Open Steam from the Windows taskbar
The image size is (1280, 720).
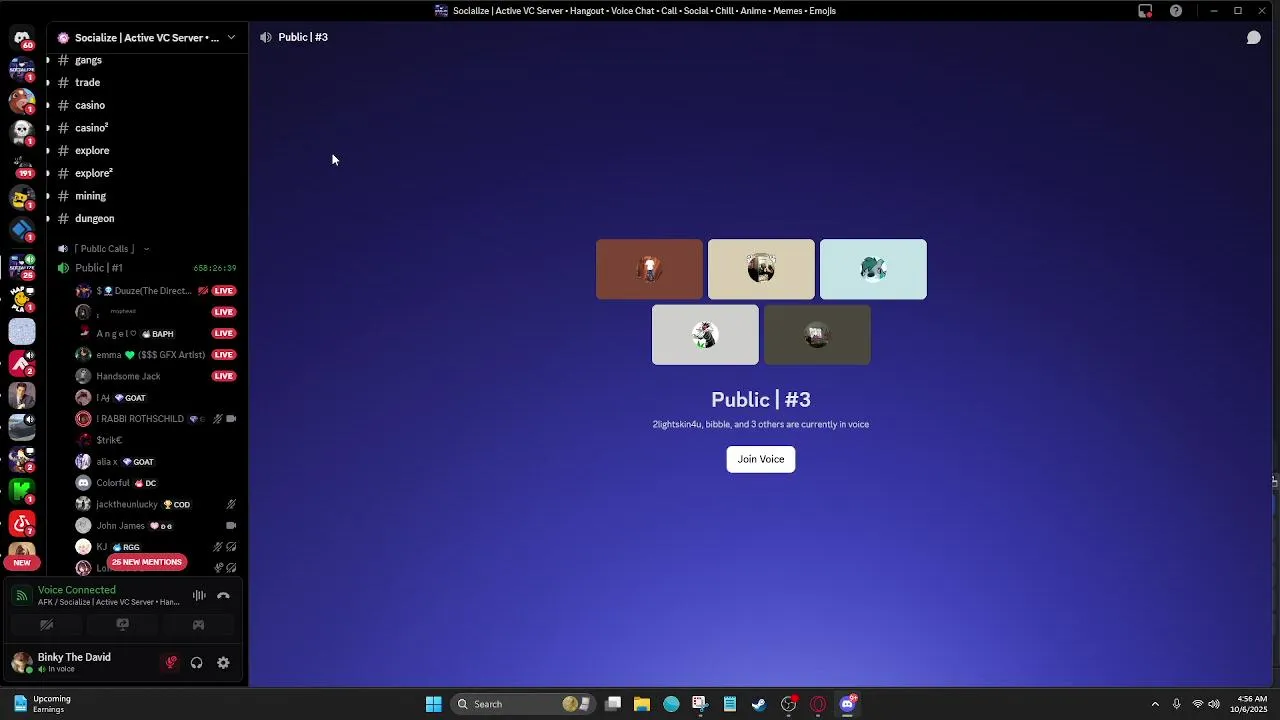(x=759, y=704)
